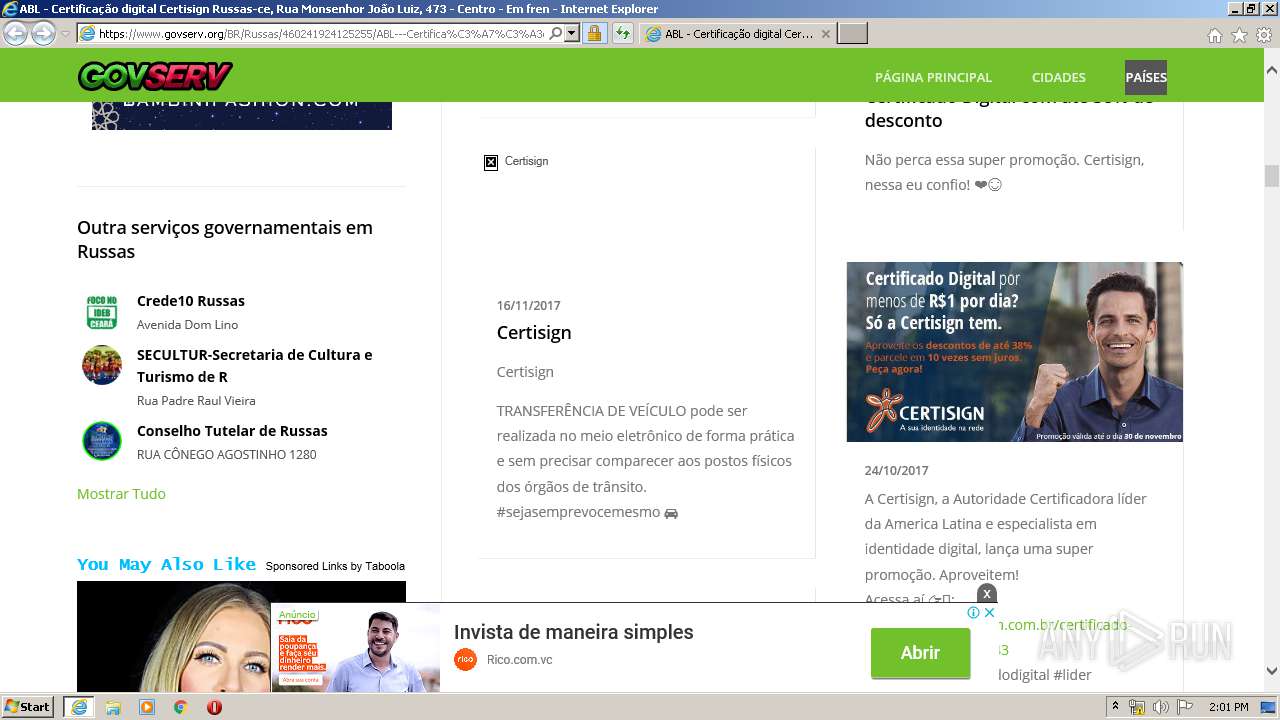Image resolution: width=1280 pixels, height=720 pixels.
Task: Click the page scrollbar up arrow
Action: (x=1272, y=70)
